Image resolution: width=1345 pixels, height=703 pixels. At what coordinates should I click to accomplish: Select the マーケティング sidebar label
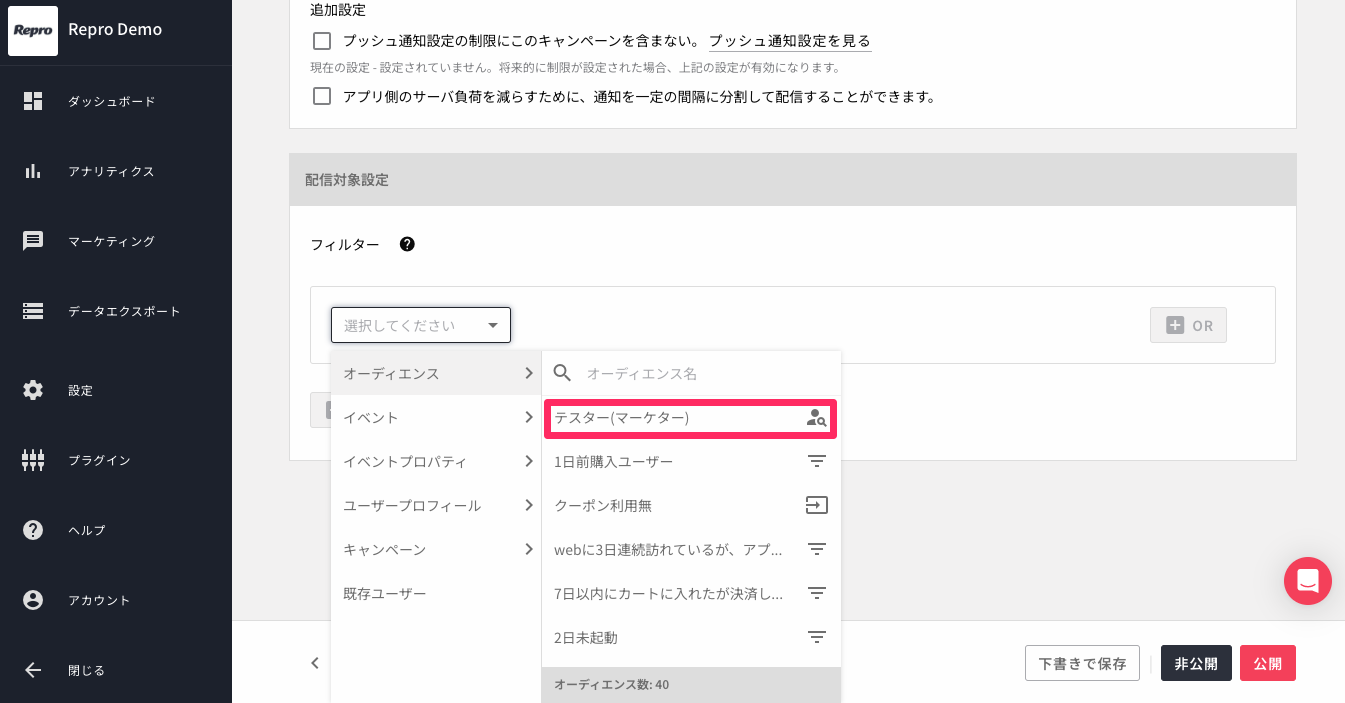click(111, 241)
